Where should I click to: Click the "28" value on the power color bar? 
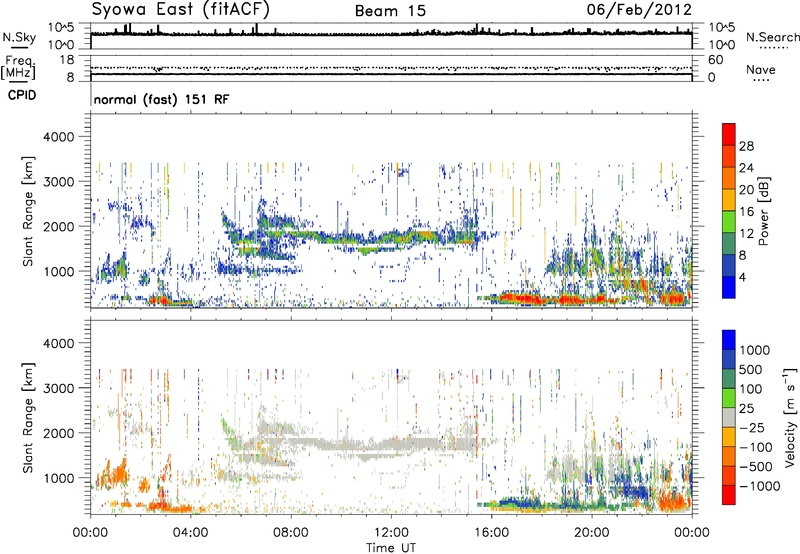[746, 146]
